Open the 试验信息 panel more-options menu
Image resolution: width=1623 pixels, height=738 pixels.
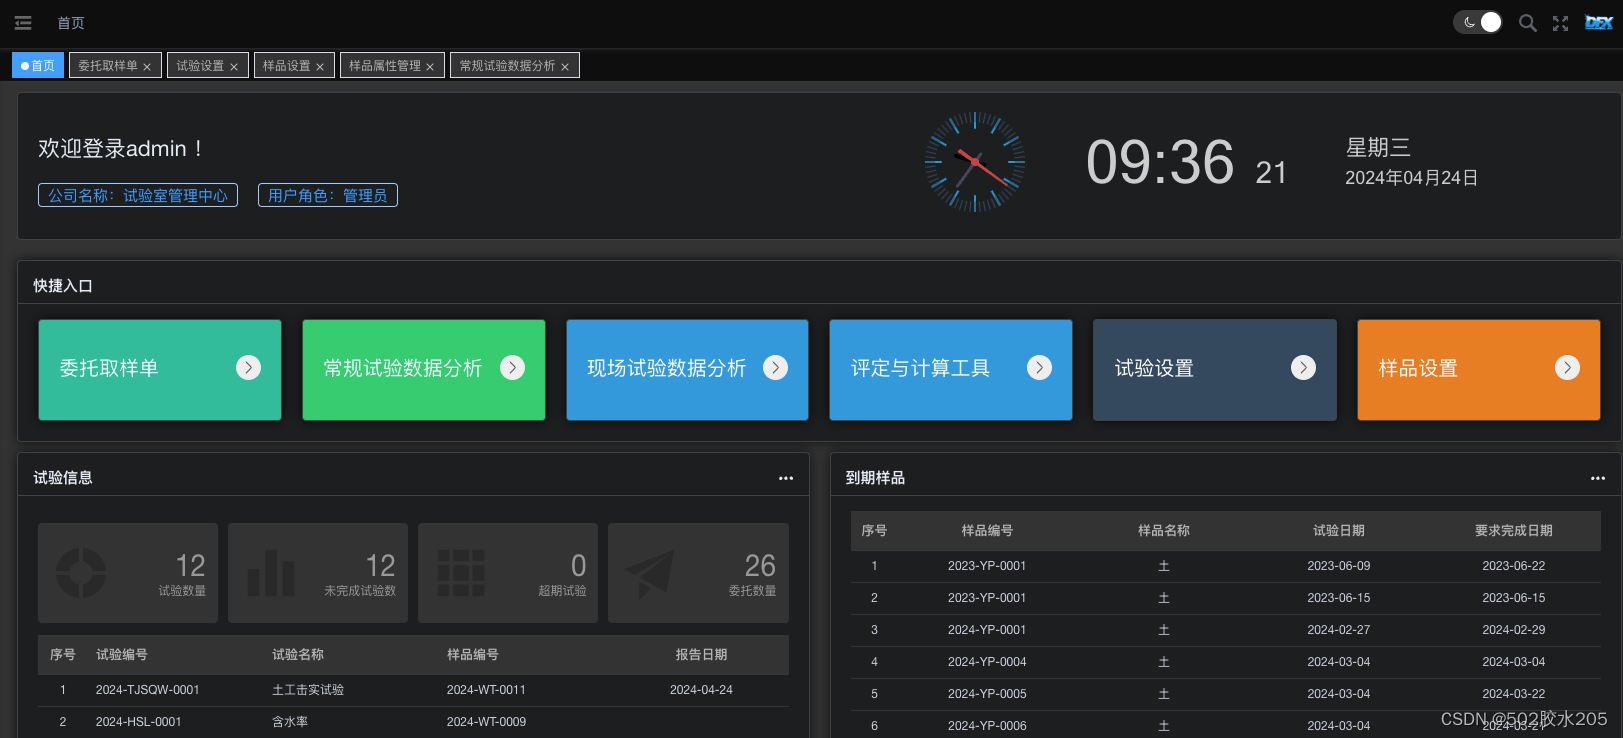click(x=786, y=478)
